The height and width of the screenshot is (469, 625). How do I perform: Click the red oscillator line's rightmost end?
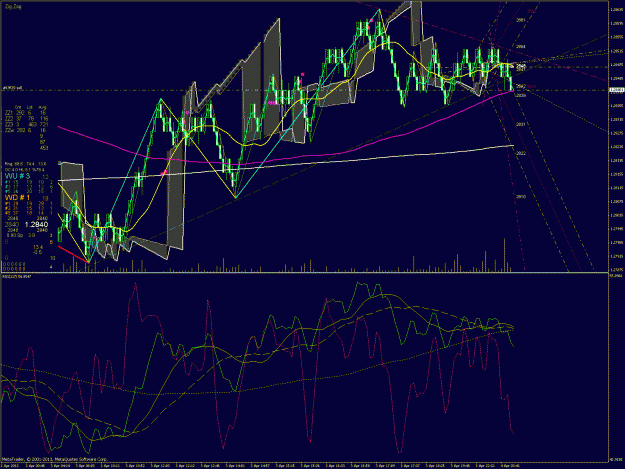[513, 433]
